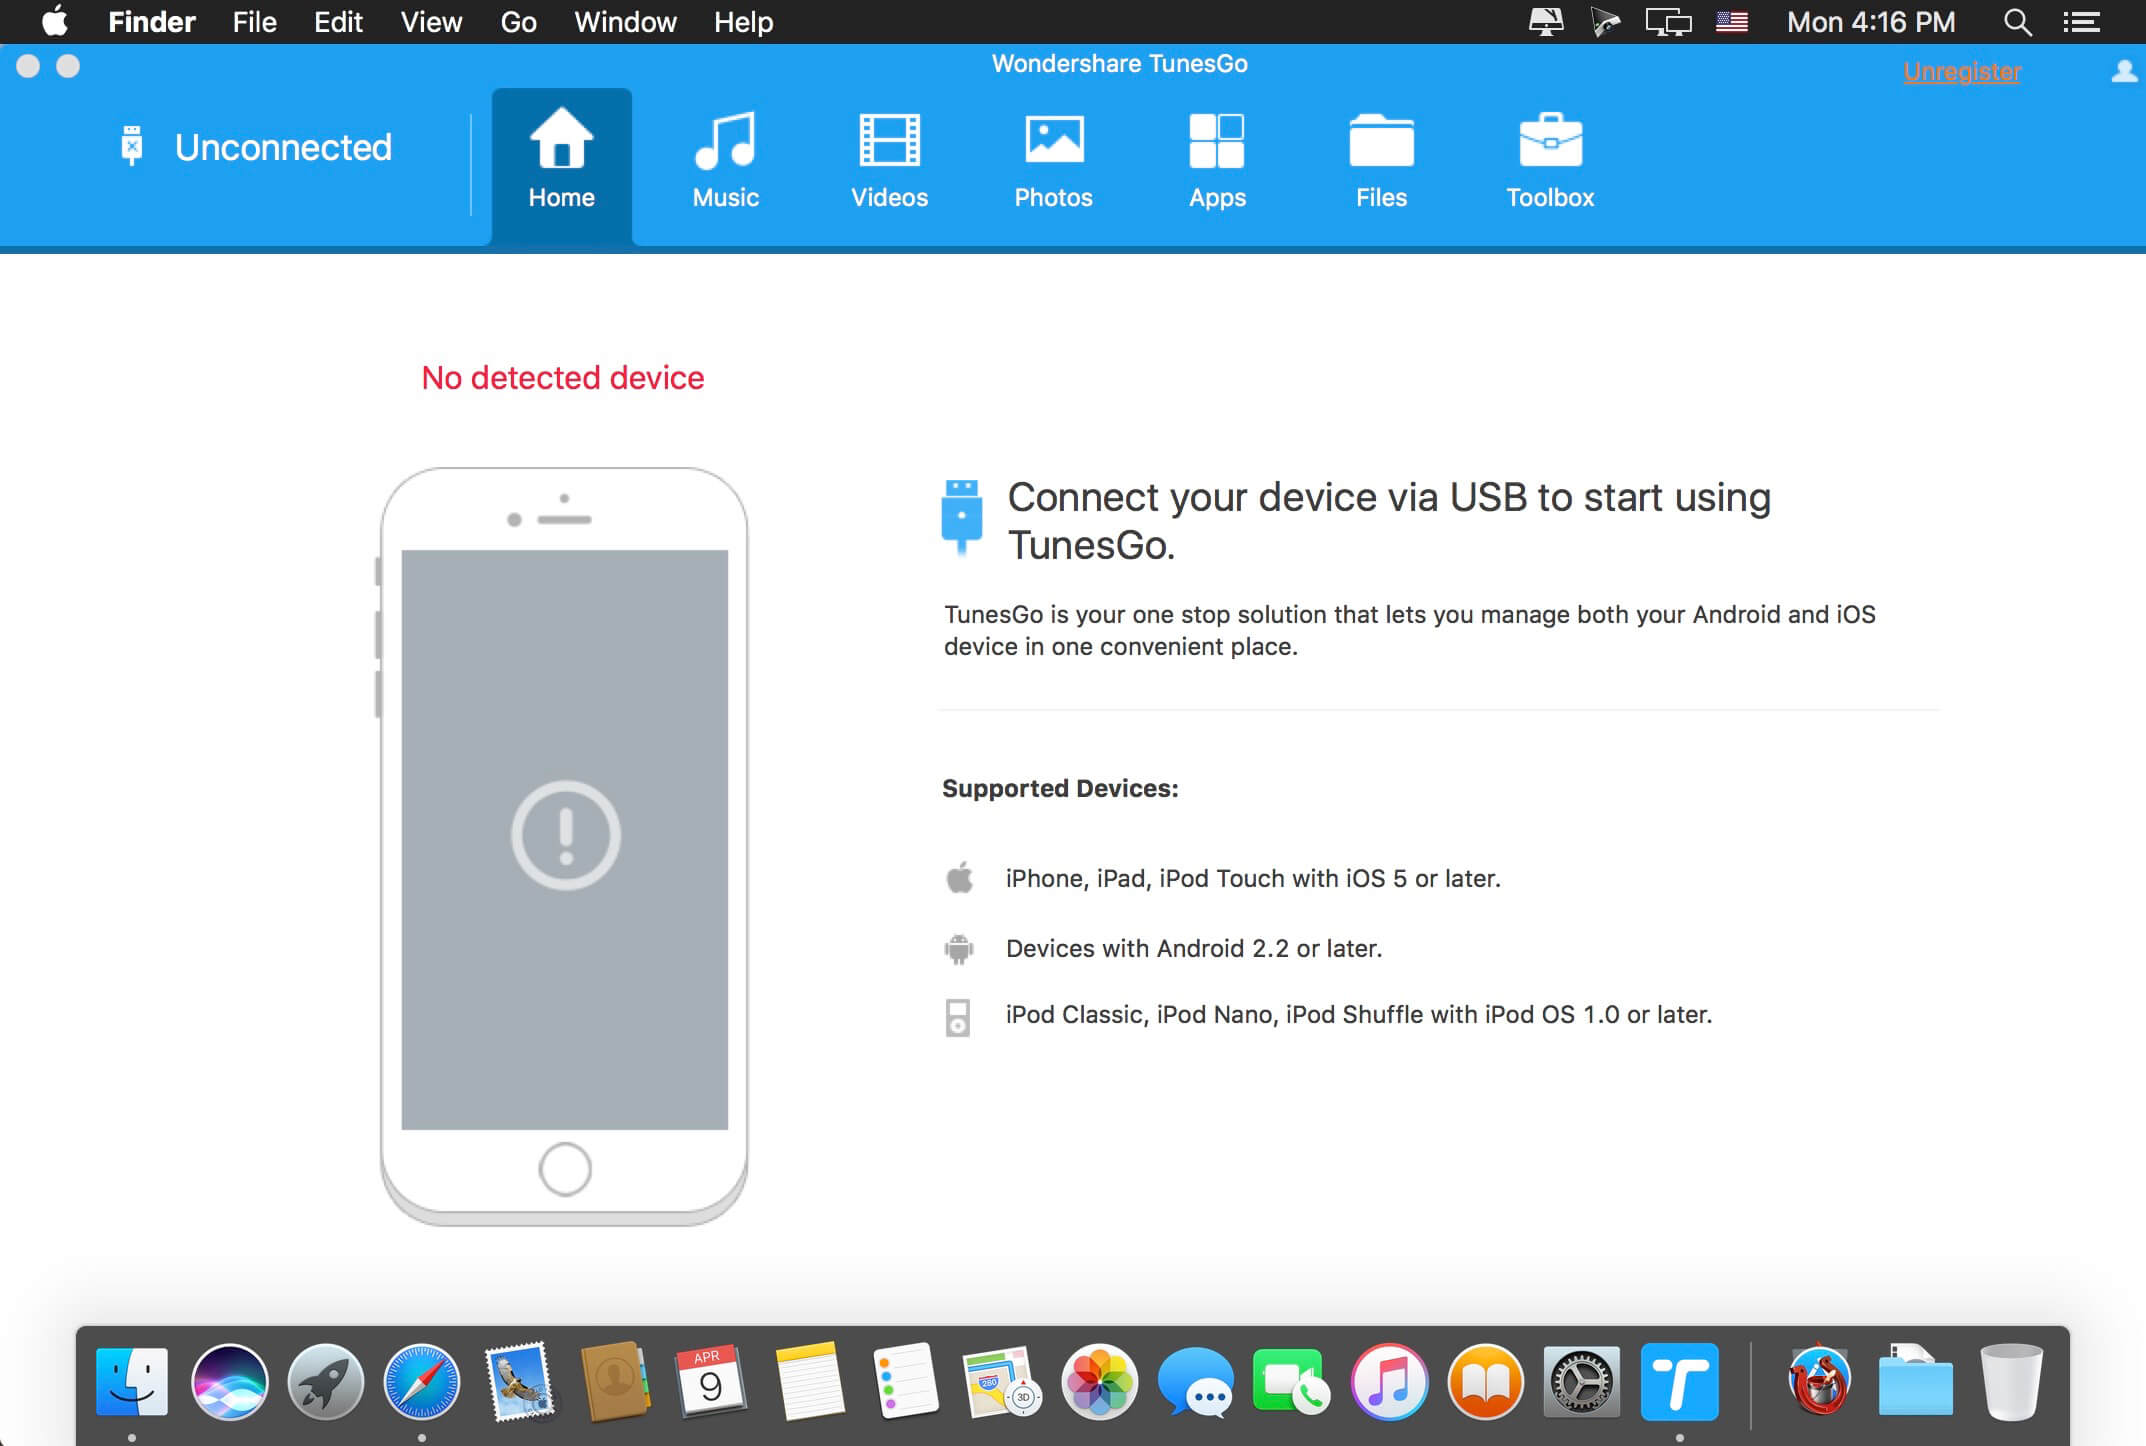2146x1446 pixels.
Task: Open the Files tab
Action: point(1381,160)
